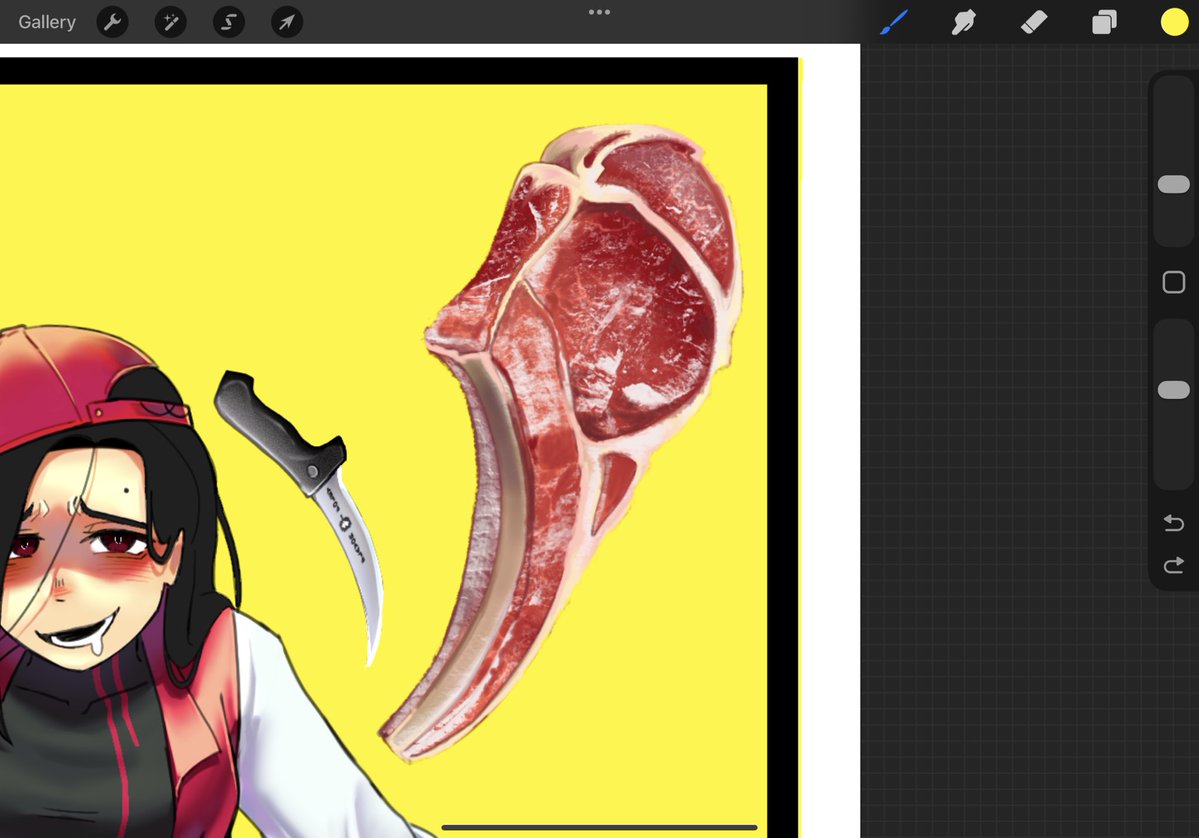Open the Layers panel
Screen dimensions: 1199x838
point(1104,22)
